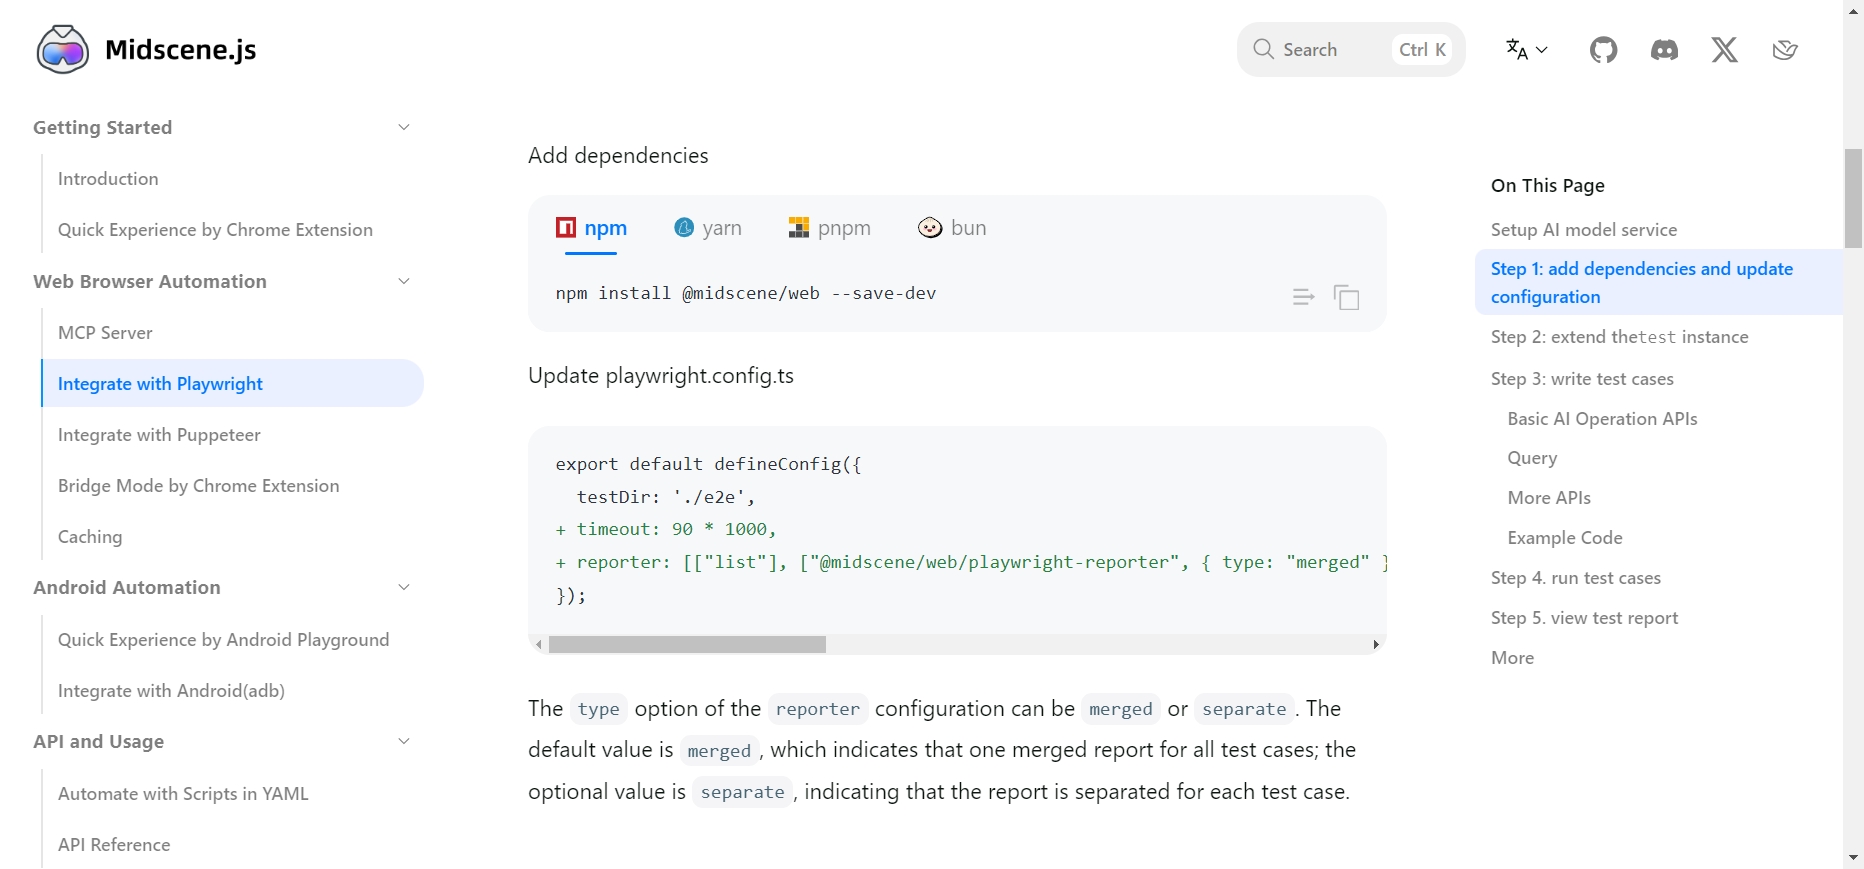Viewport: 1864px width, 869px height.
Task: Open the Discord community icon
Action: tap(1664, 49)
